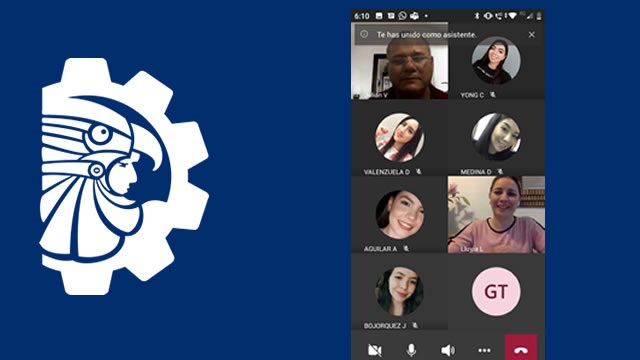This screenshot has width=640, height=360.
Task: Select VALENZUELA D participant avatar
Action: click(399, 138)
